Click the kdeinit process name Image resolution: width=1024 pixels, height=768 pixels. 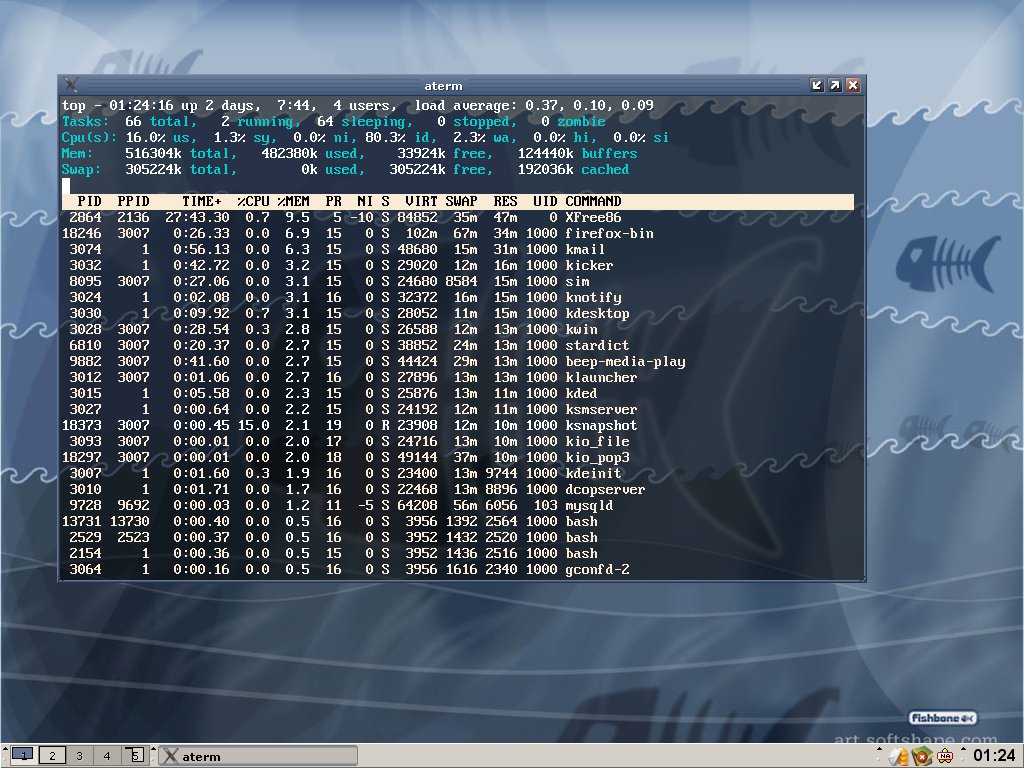[593, 473]
